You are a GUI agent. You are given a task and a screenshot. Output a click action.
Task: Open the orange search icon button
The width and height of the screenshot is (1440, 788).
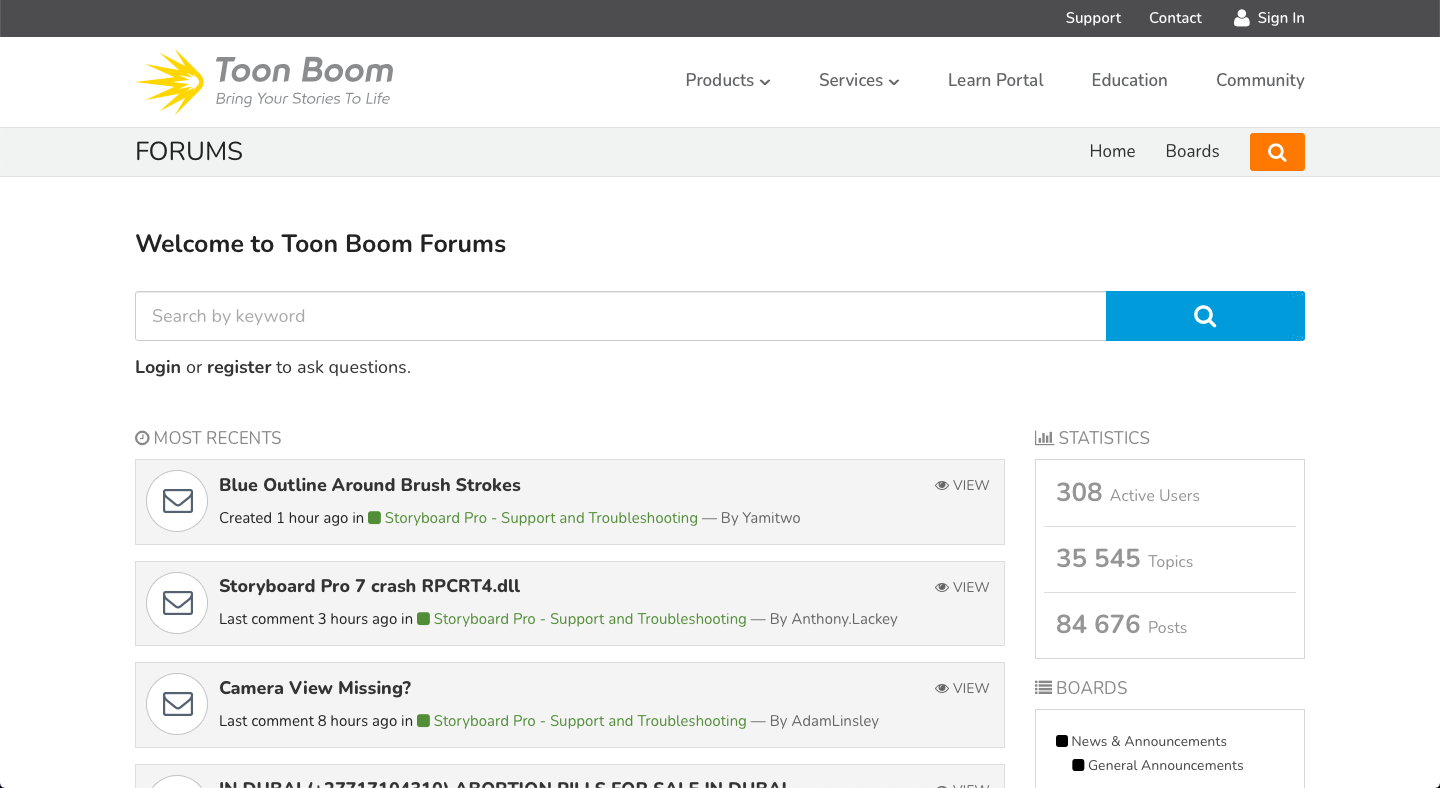[1277, 152]
